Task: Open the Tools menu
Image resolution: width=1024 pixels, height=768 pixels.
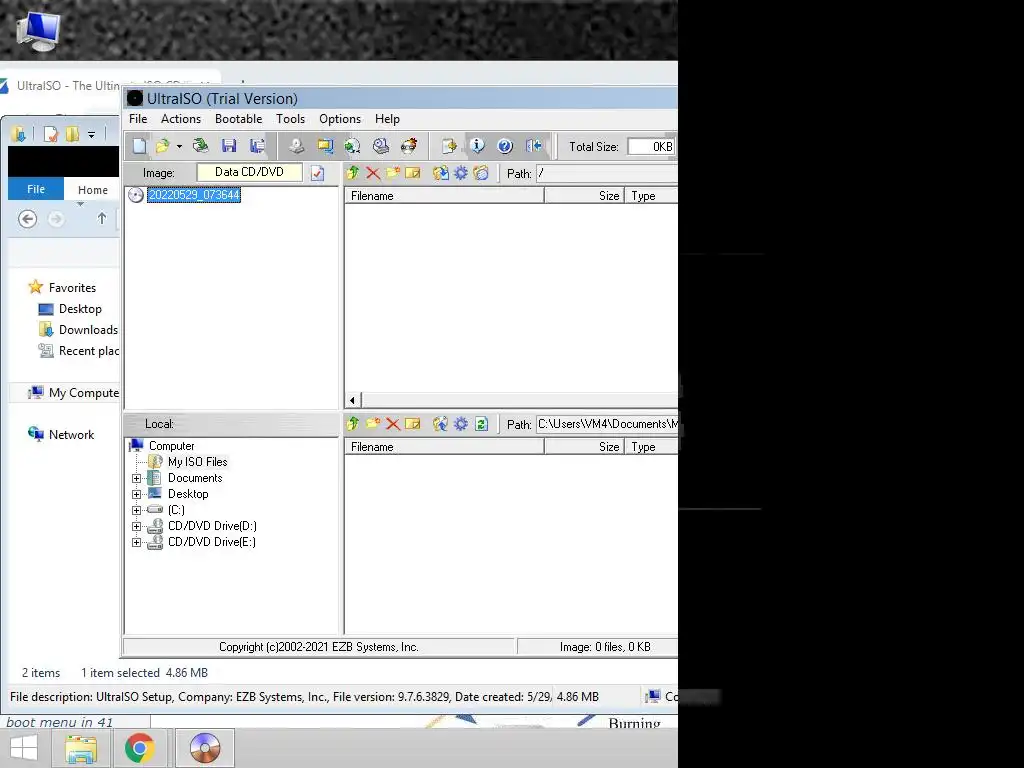Action: coord(290,119)
